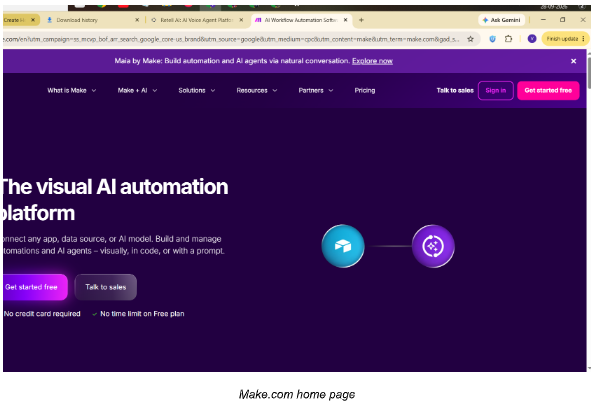Click Ask Gemini button
Image resolution: width=591 pixels, height=402 pixels.
pos(502,20)
